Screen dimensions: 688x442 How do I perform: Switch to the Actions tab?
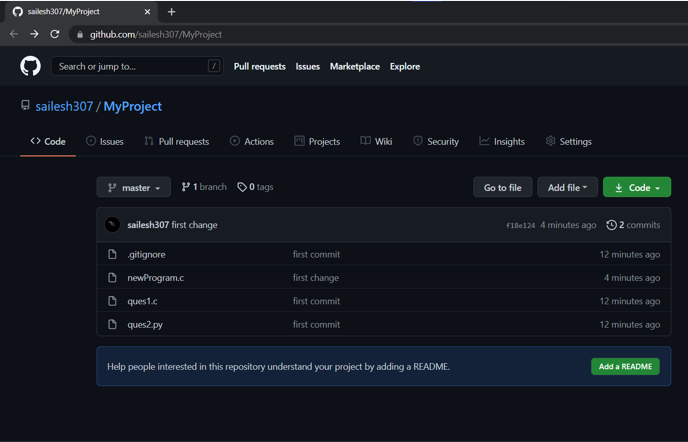coord(252,141)
